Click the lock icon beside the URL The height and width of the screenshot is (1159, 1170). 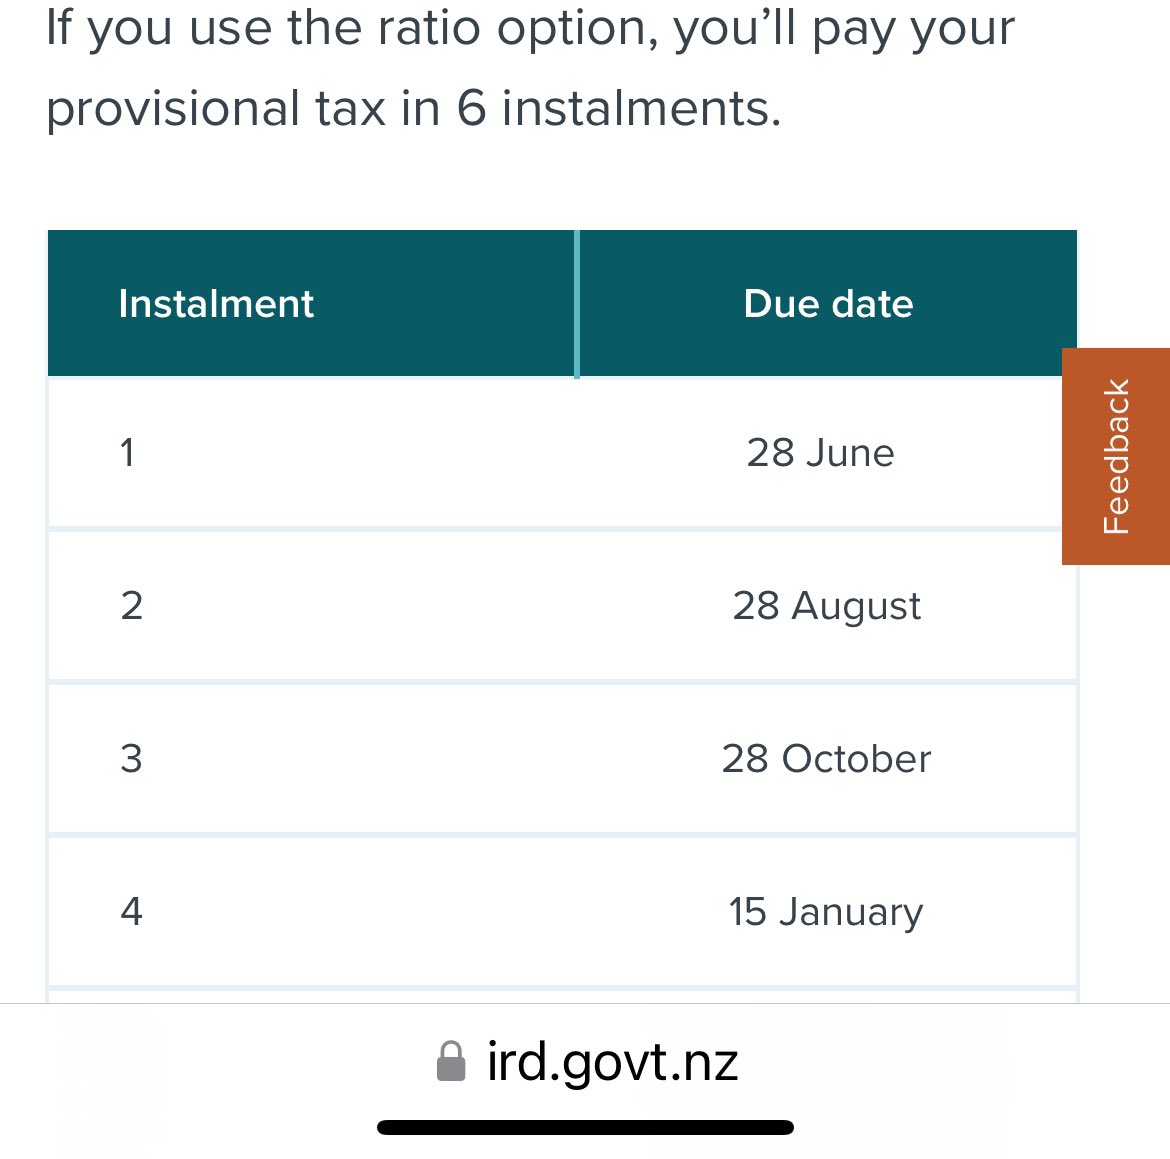click(451, 1062)
